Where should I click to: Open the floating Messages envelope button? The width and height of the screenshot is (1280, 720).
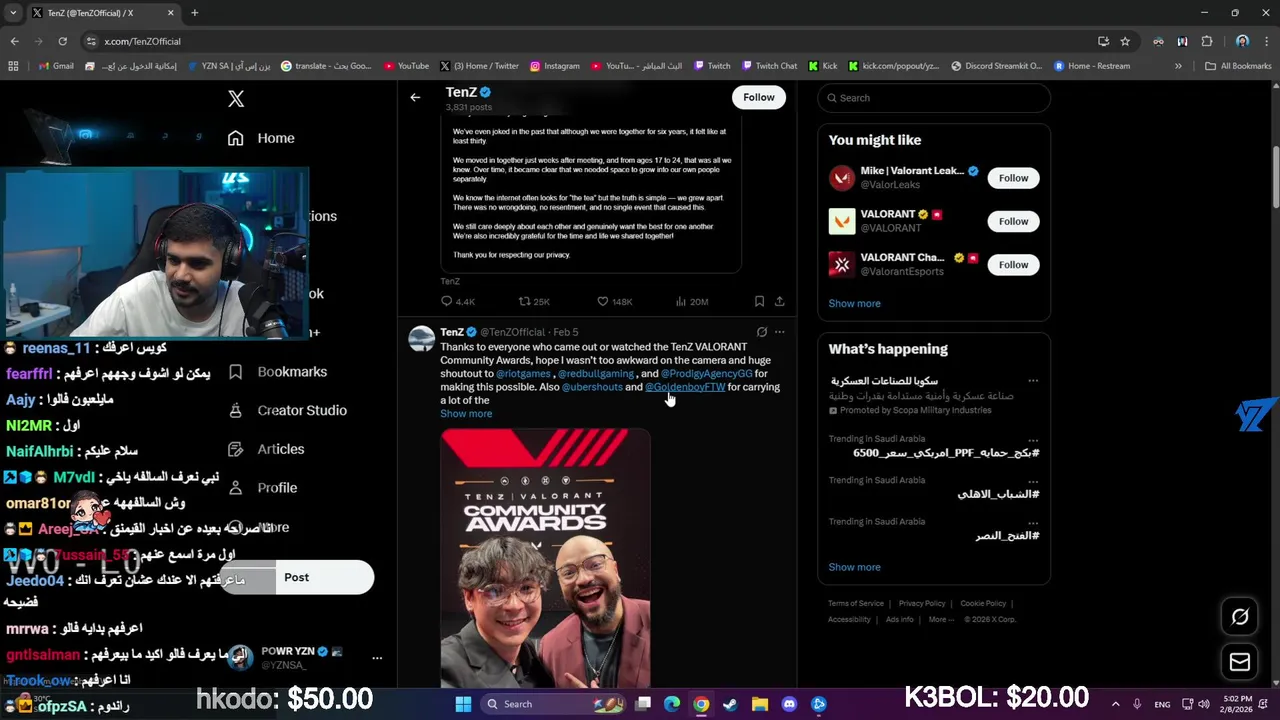(1240, 662)
